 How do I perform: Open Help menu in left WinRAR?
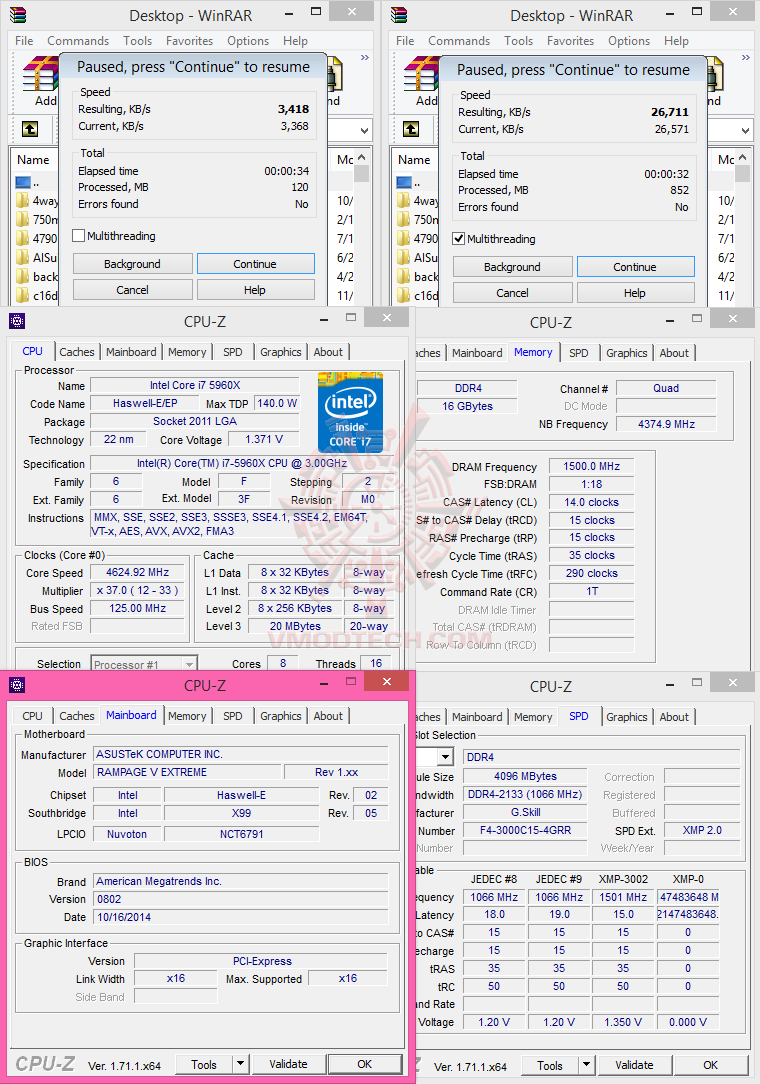click(295, 41)
